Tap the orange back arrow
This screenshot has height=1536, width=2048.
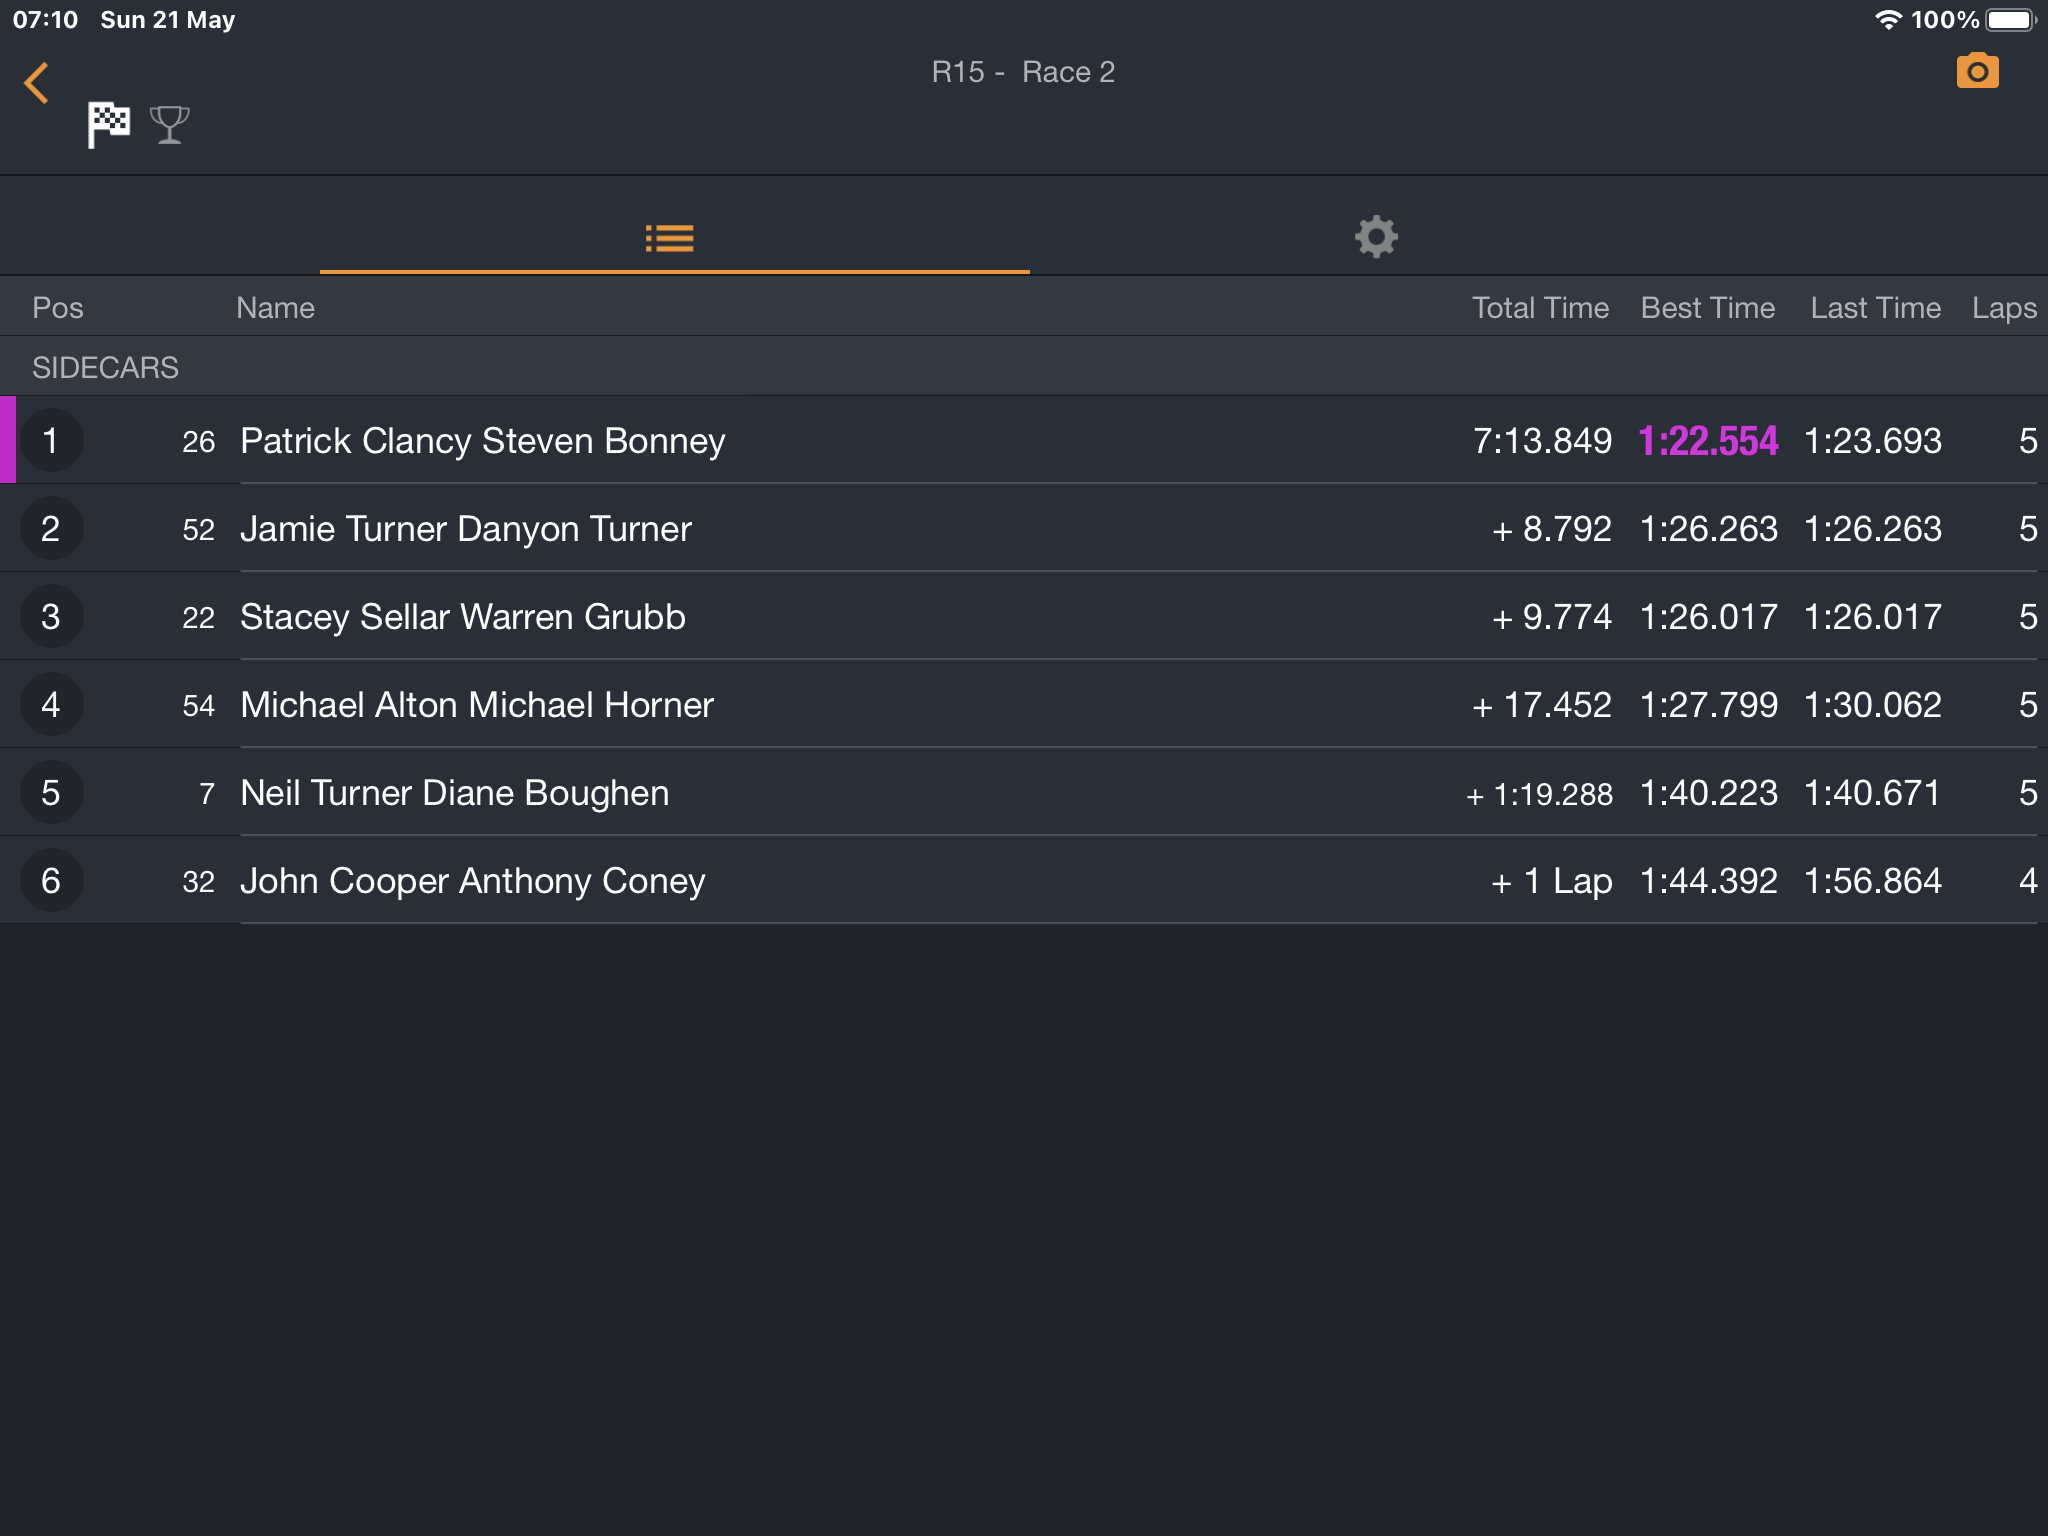point(37,83)
